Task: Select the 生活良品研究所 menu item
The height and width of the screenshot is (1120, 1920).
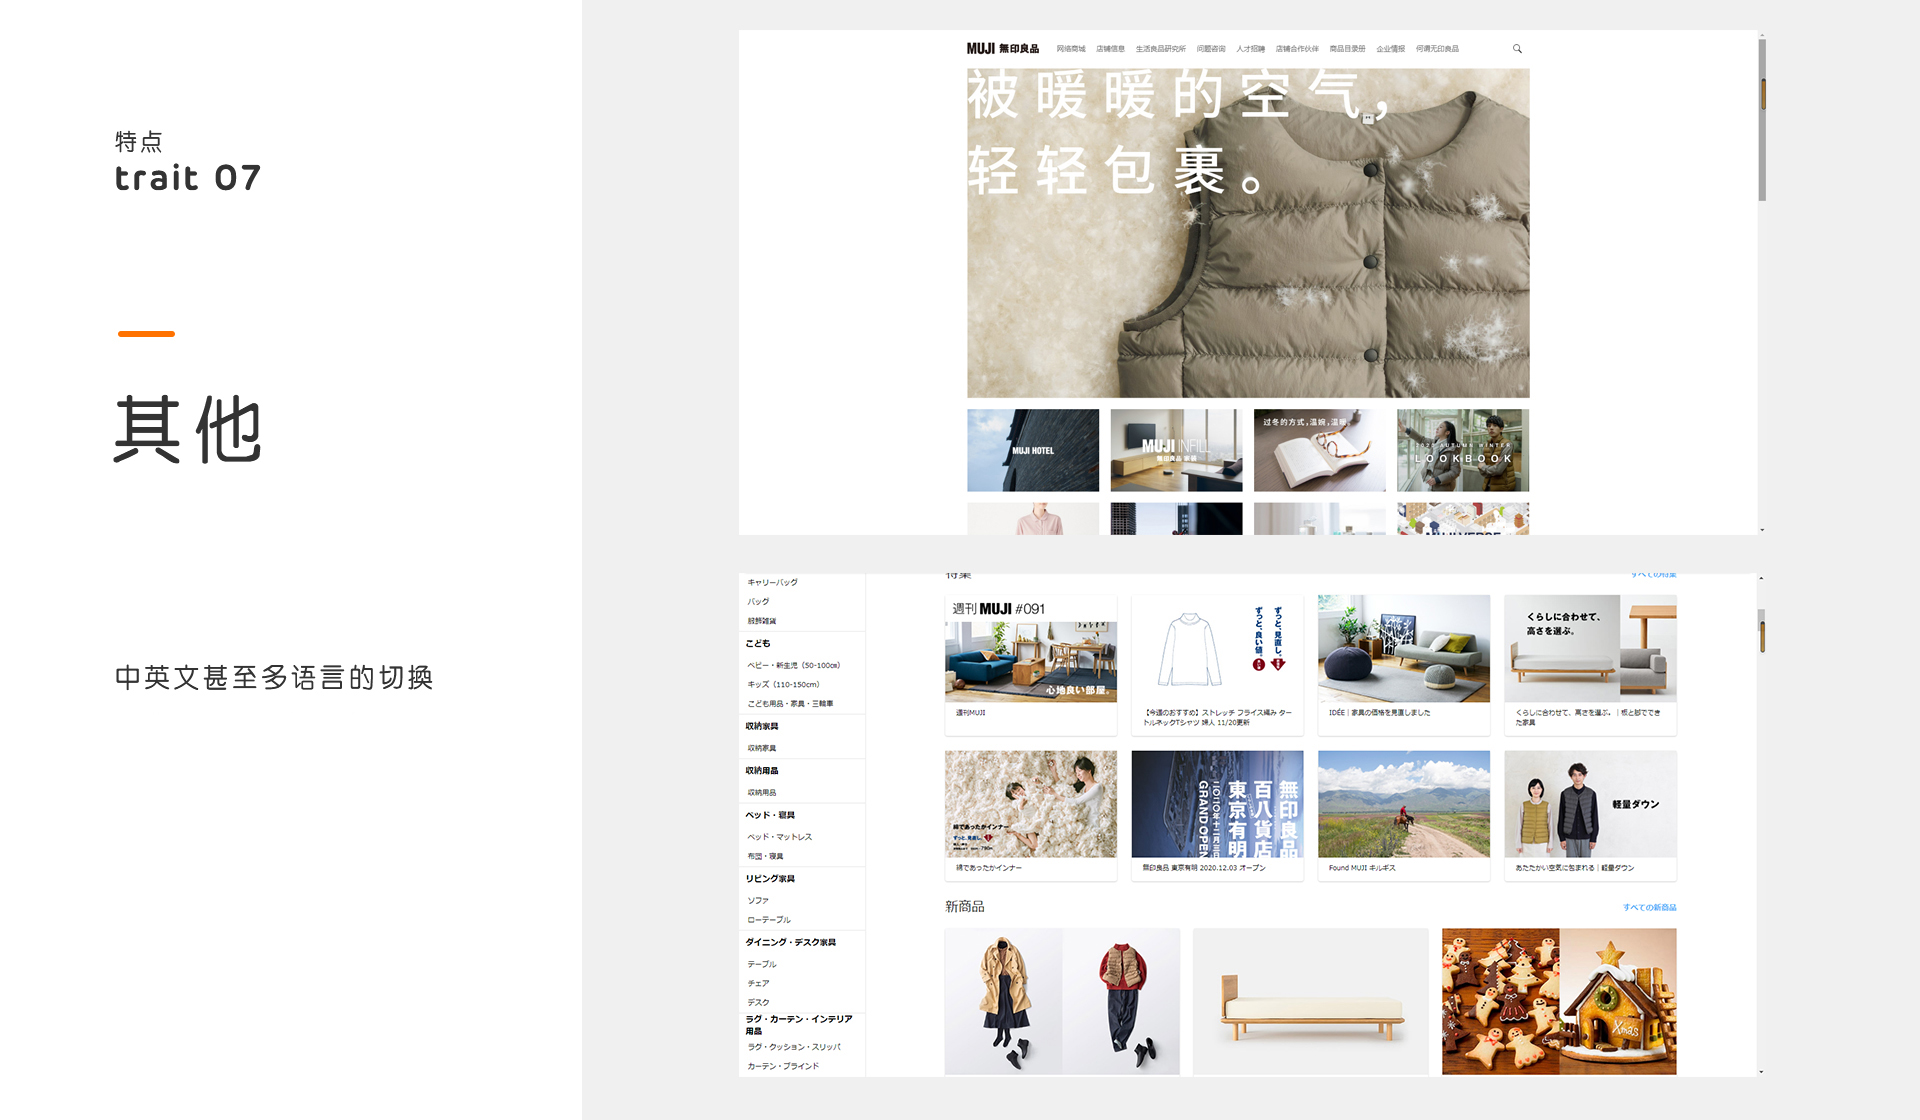Action: tap(1160, 49)
